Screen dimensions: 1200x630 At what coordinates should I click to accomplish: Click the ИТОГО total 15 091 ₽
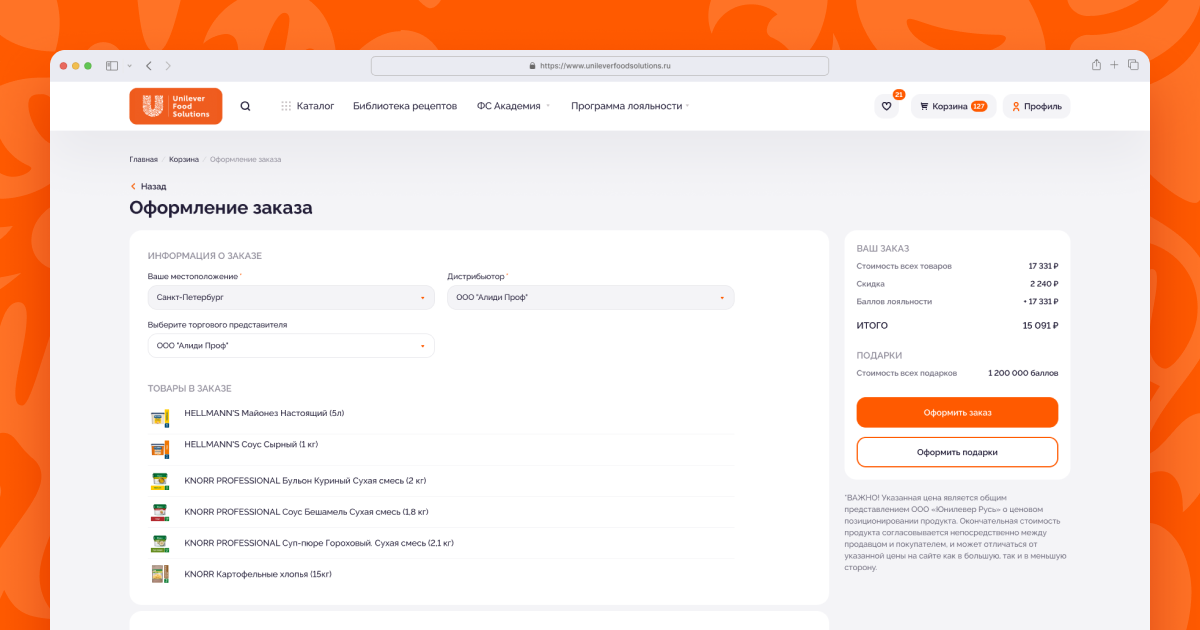pyautogui.click(x=1040, y=326)
